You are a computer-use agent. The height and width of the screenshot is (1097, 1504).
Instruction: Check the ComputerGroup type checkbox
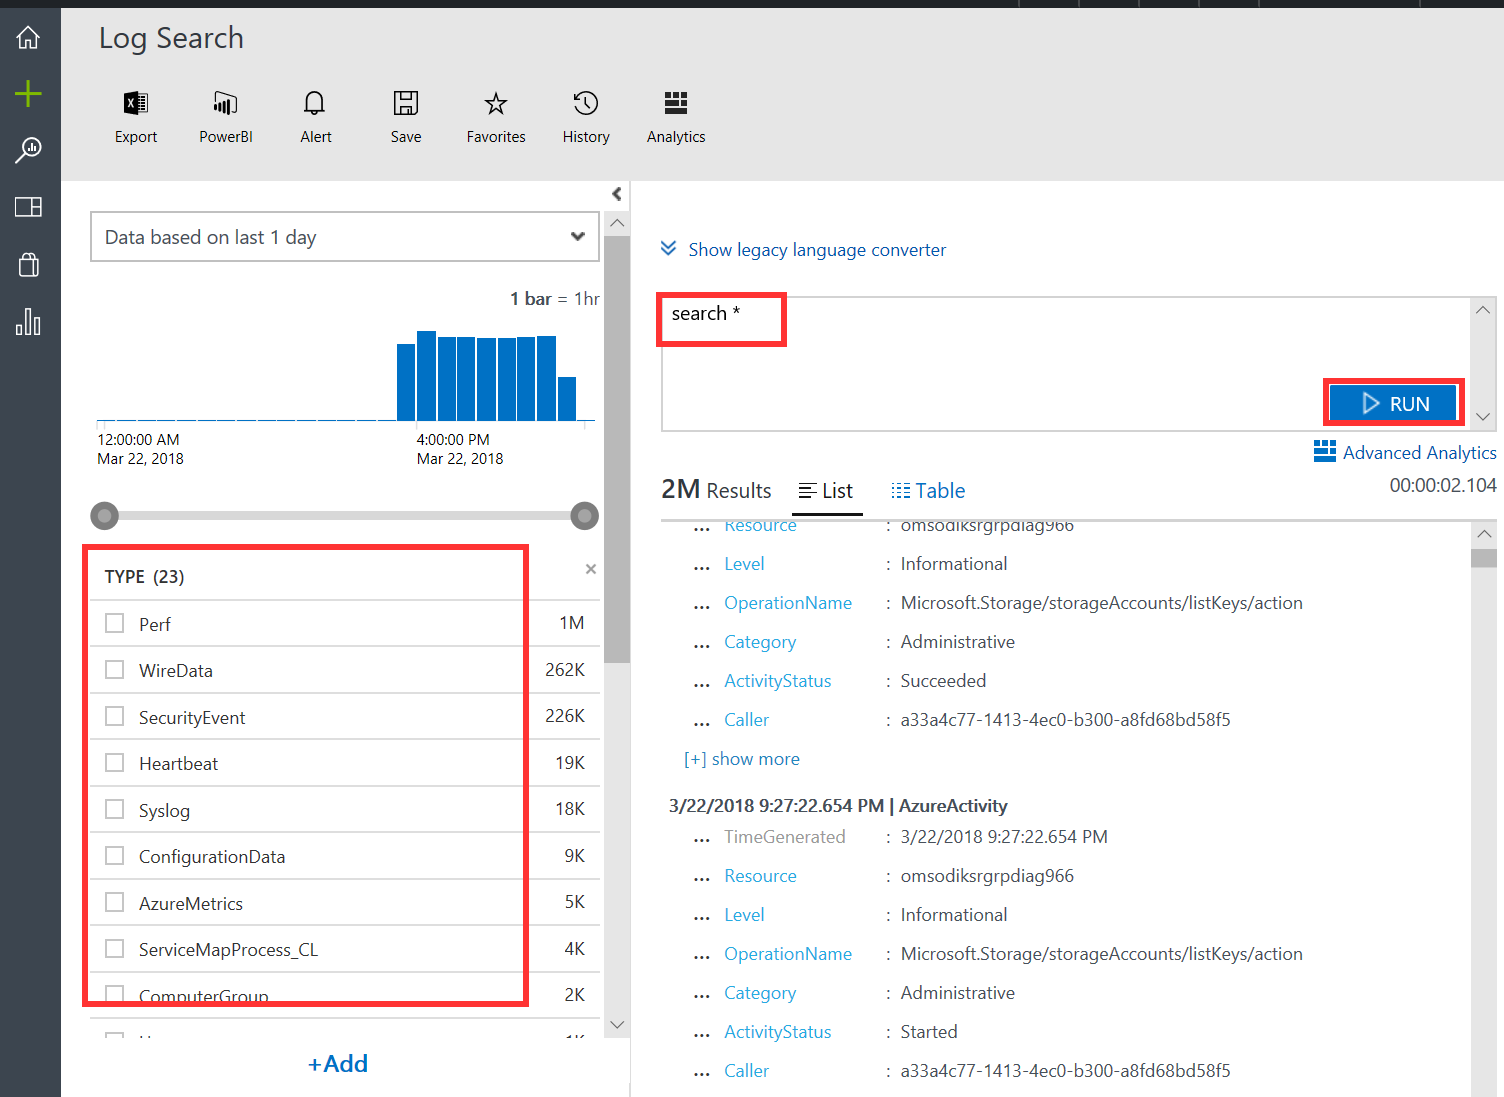point(115,995)
